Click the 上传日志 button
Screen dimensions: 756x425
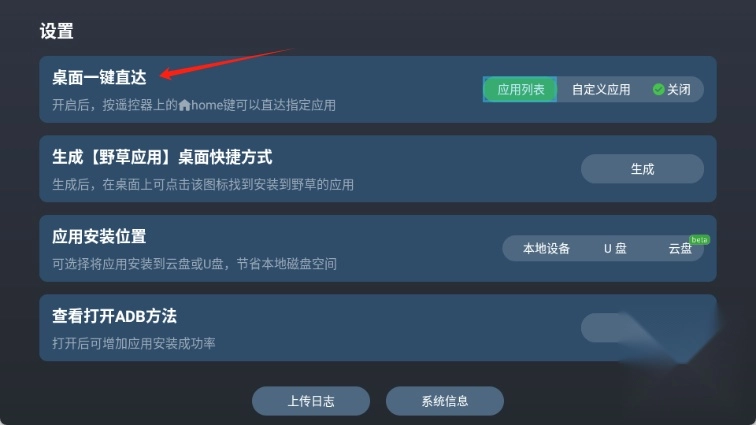click(x=311, y=401)
